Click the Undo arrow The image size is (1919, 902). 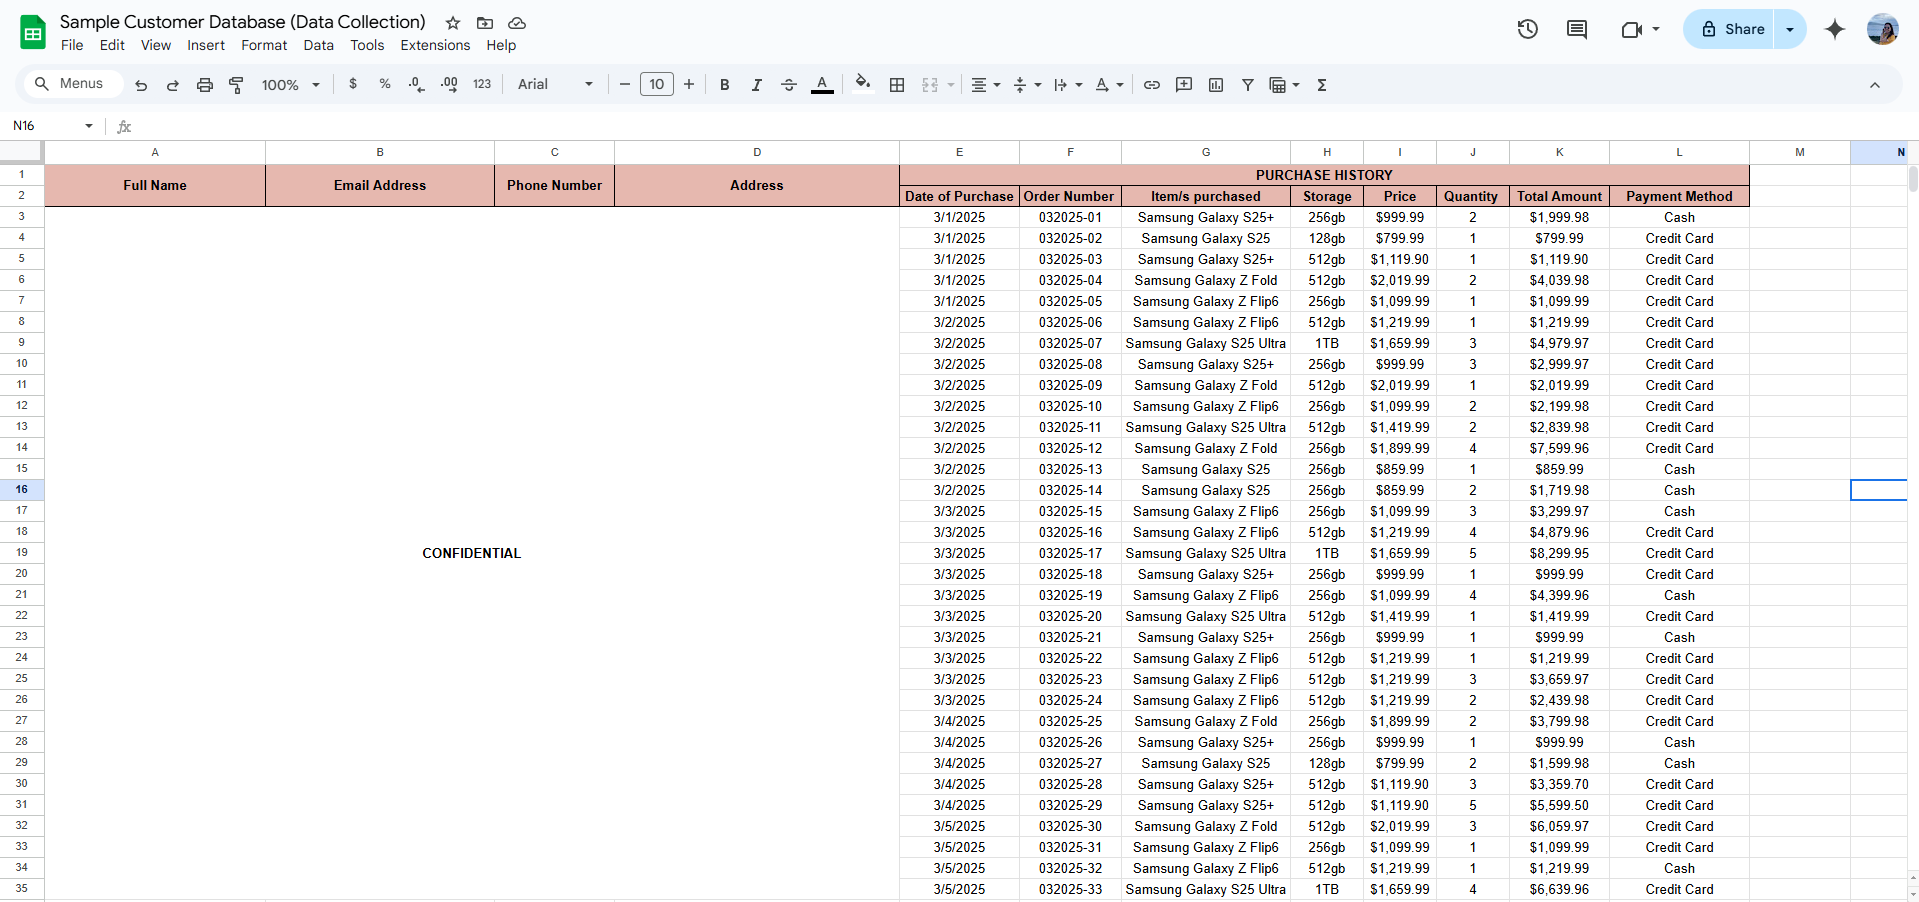pyautogui.click(x=141, y=85)
